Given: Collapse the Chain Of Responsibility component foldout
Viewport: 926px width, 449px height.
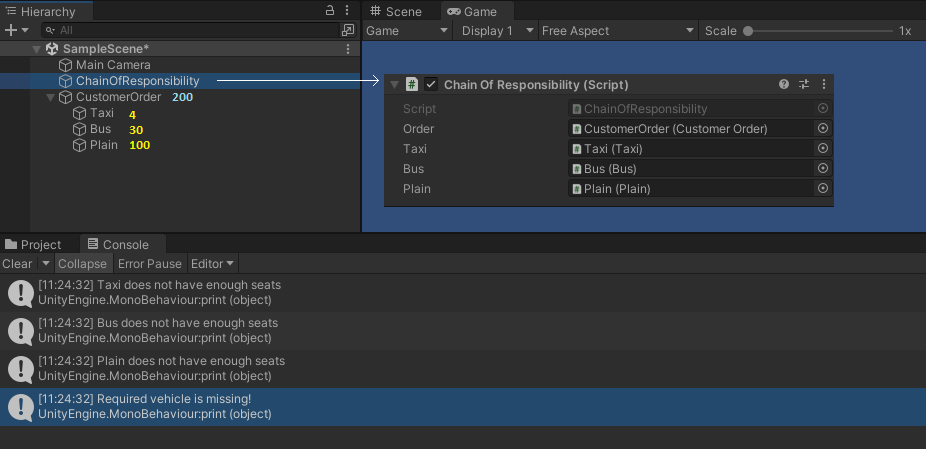Looking at the screenshot, I should click(x=394, y=85).
